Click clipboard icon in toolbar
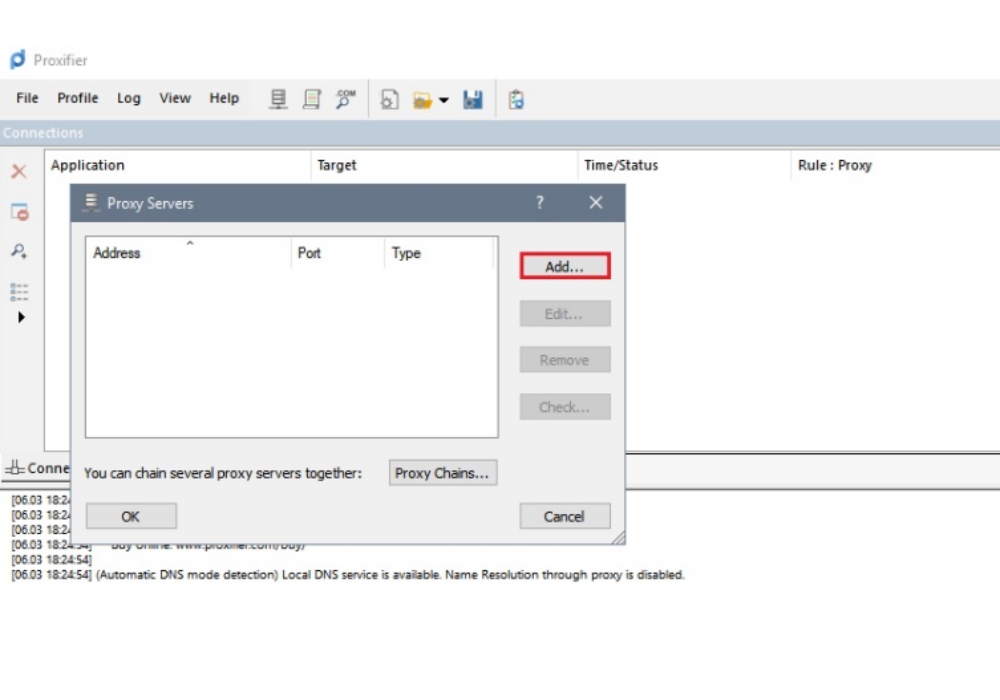This screenshot has width=1000, height=700. pyautogui.click(x=516, y=99)
